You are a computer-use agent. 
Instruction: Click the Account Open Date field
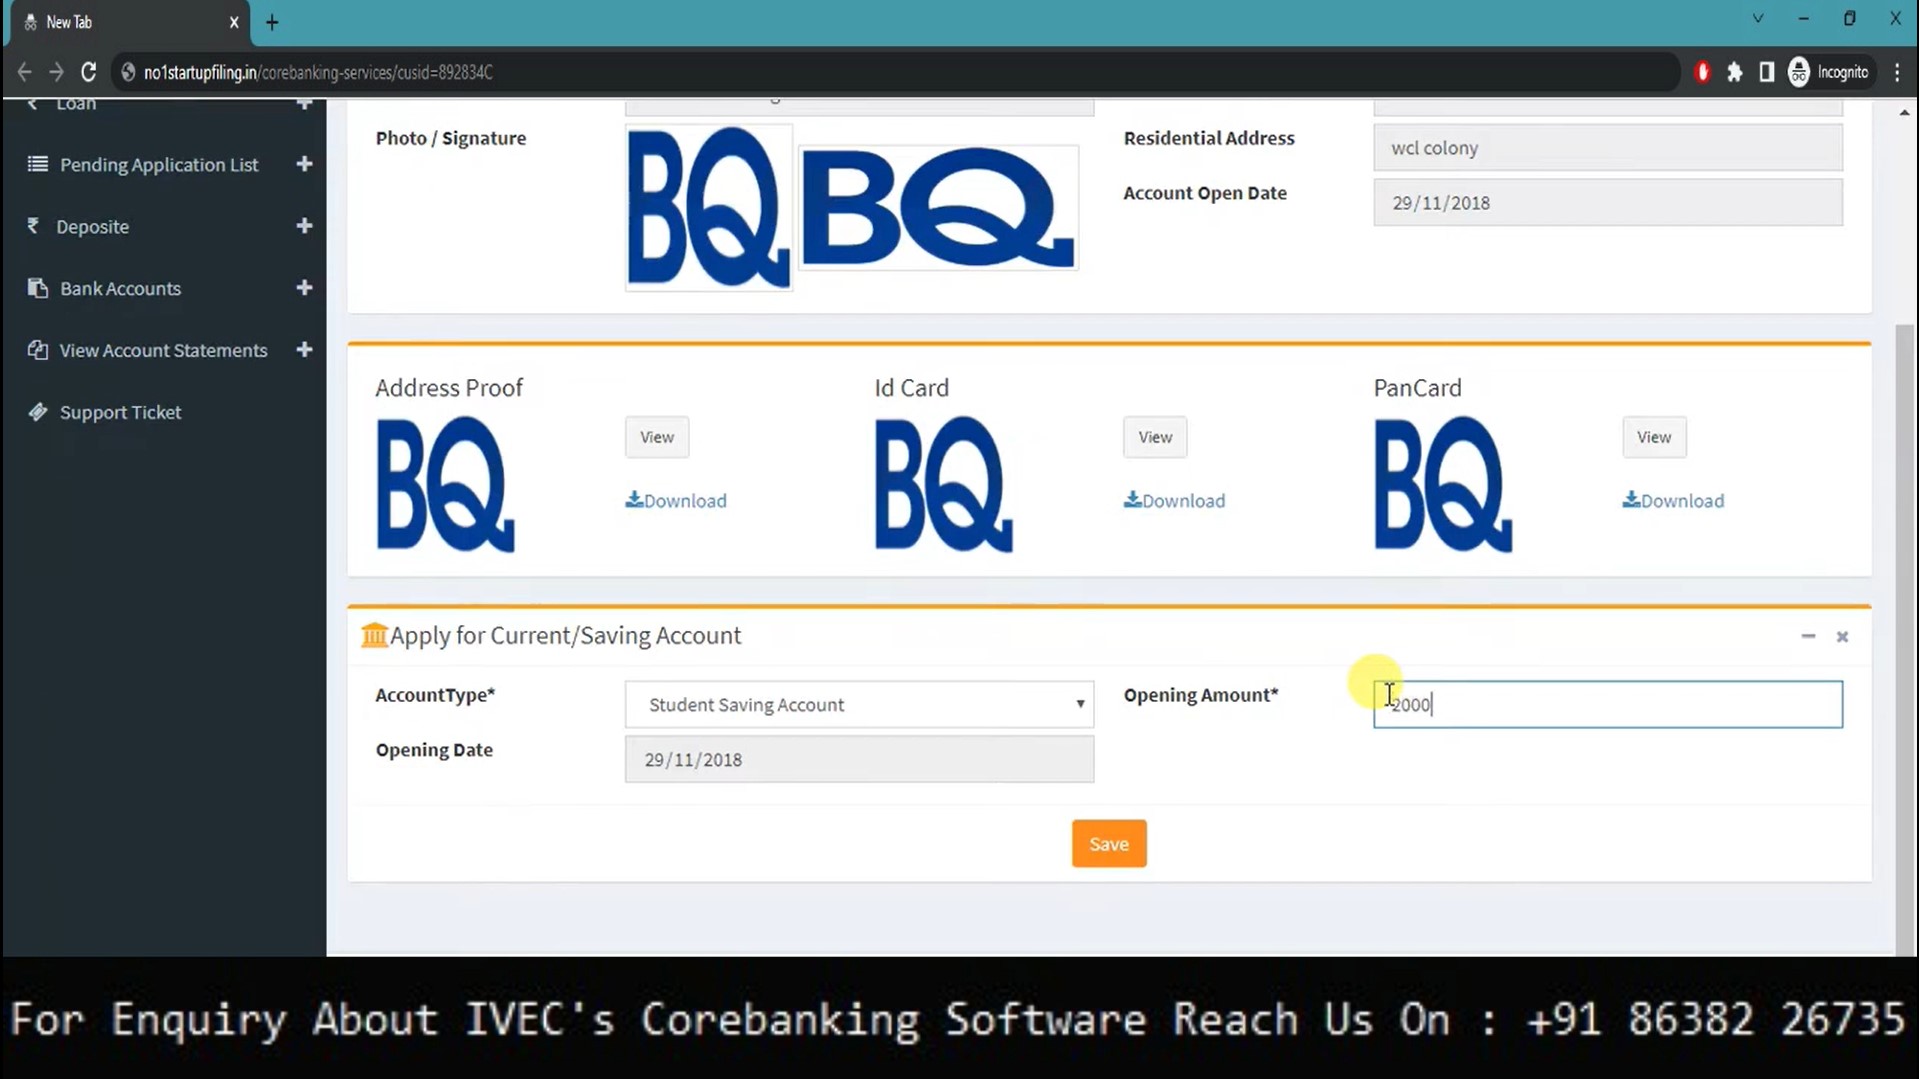coord(1607,202)
